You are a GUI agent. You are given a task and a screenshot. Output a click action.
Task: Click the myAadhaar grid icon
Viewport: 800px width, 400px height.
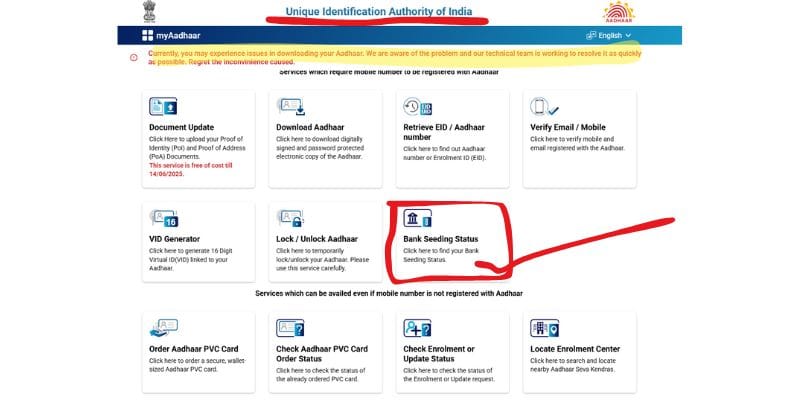click(147, 35)
